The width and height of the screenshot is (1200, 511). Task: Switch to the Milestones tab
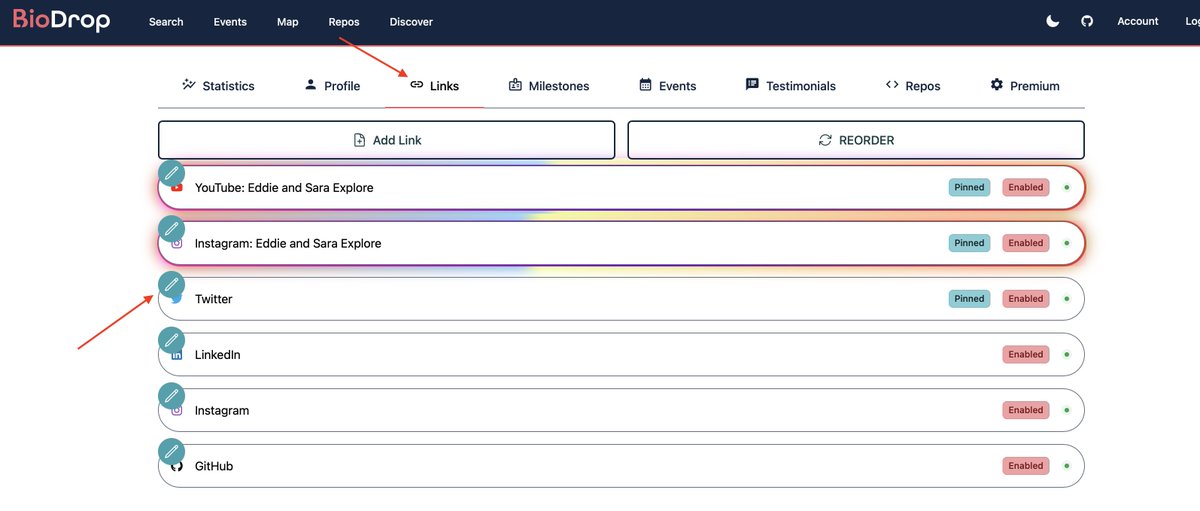click(549, 86)
